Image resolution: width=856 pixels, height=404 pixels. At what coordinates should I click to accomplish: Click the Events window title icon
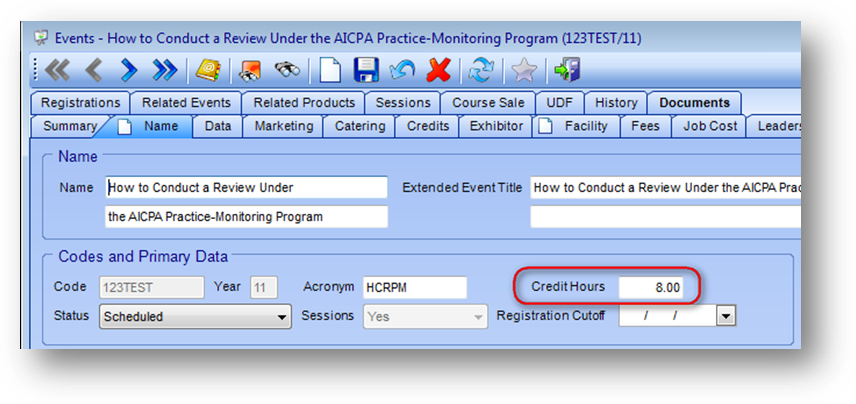[41, 38]
